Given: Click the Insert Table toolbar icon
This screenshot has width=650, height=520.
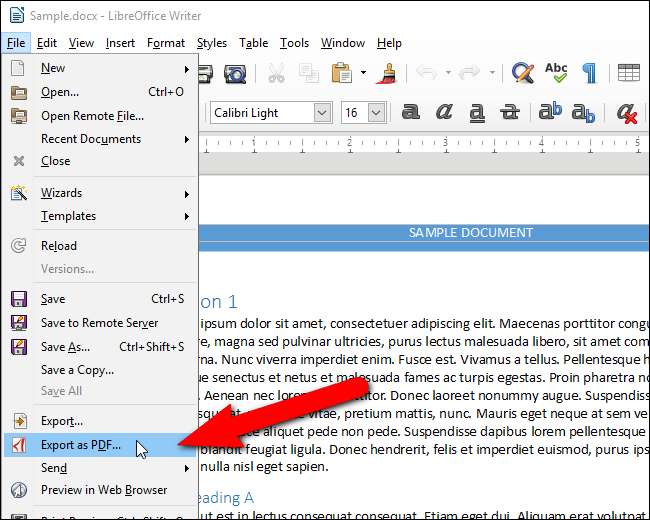Looking at the screenshot, I should click(x=629, y=73).
